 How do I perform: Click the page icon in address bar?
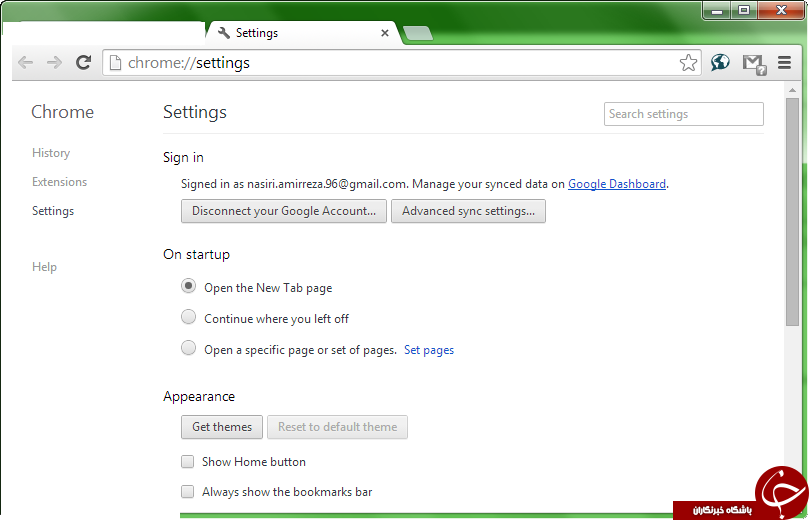116,63
